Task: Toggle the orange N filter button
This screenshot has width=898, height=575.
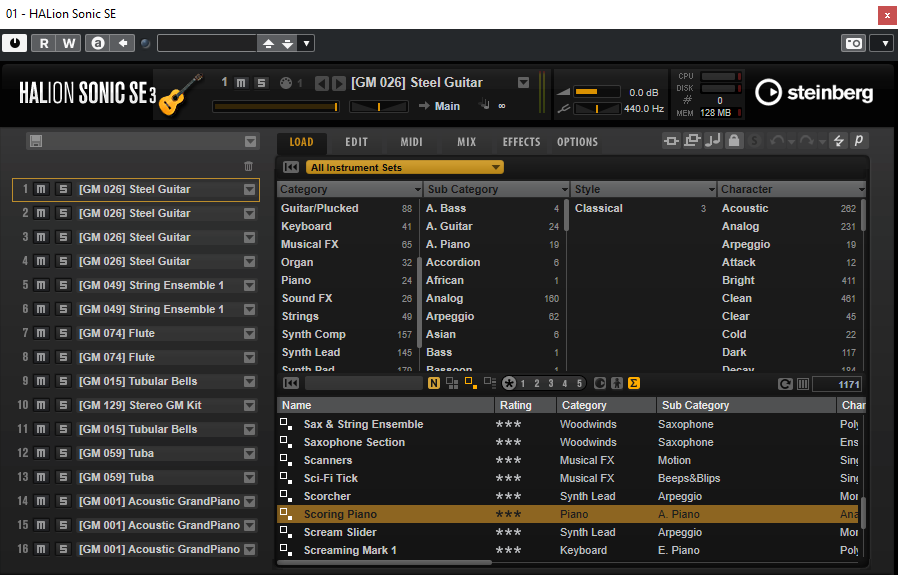Action: [434, 383]
